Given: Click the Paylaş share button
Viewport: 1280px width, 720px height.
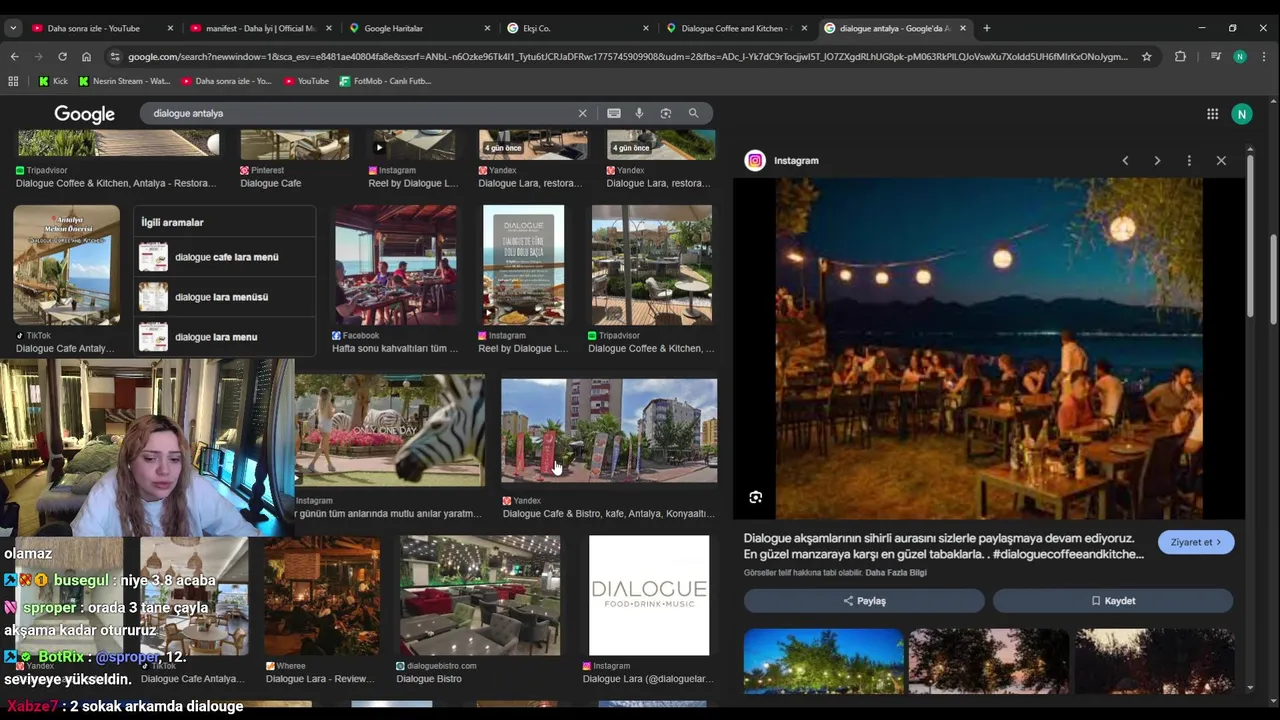Looking at the screenshot, I should point(864,601).
